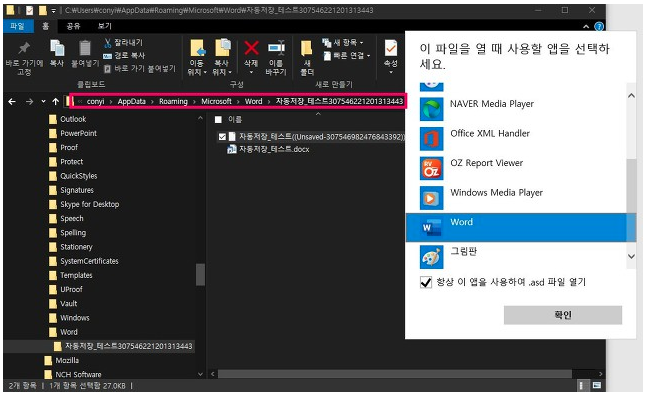Click the Paste shortcut (바로 가기 붙여넣기) command
Screen dimensions: 651x394
(140, 68)
